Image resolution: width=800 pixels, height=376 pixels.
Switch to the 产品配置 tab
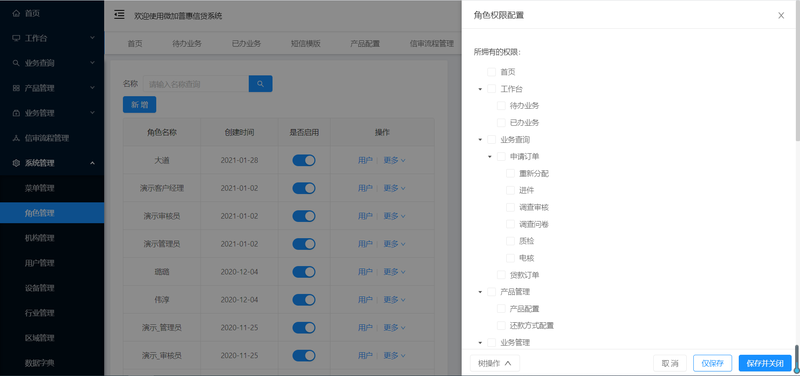[365, 43]
